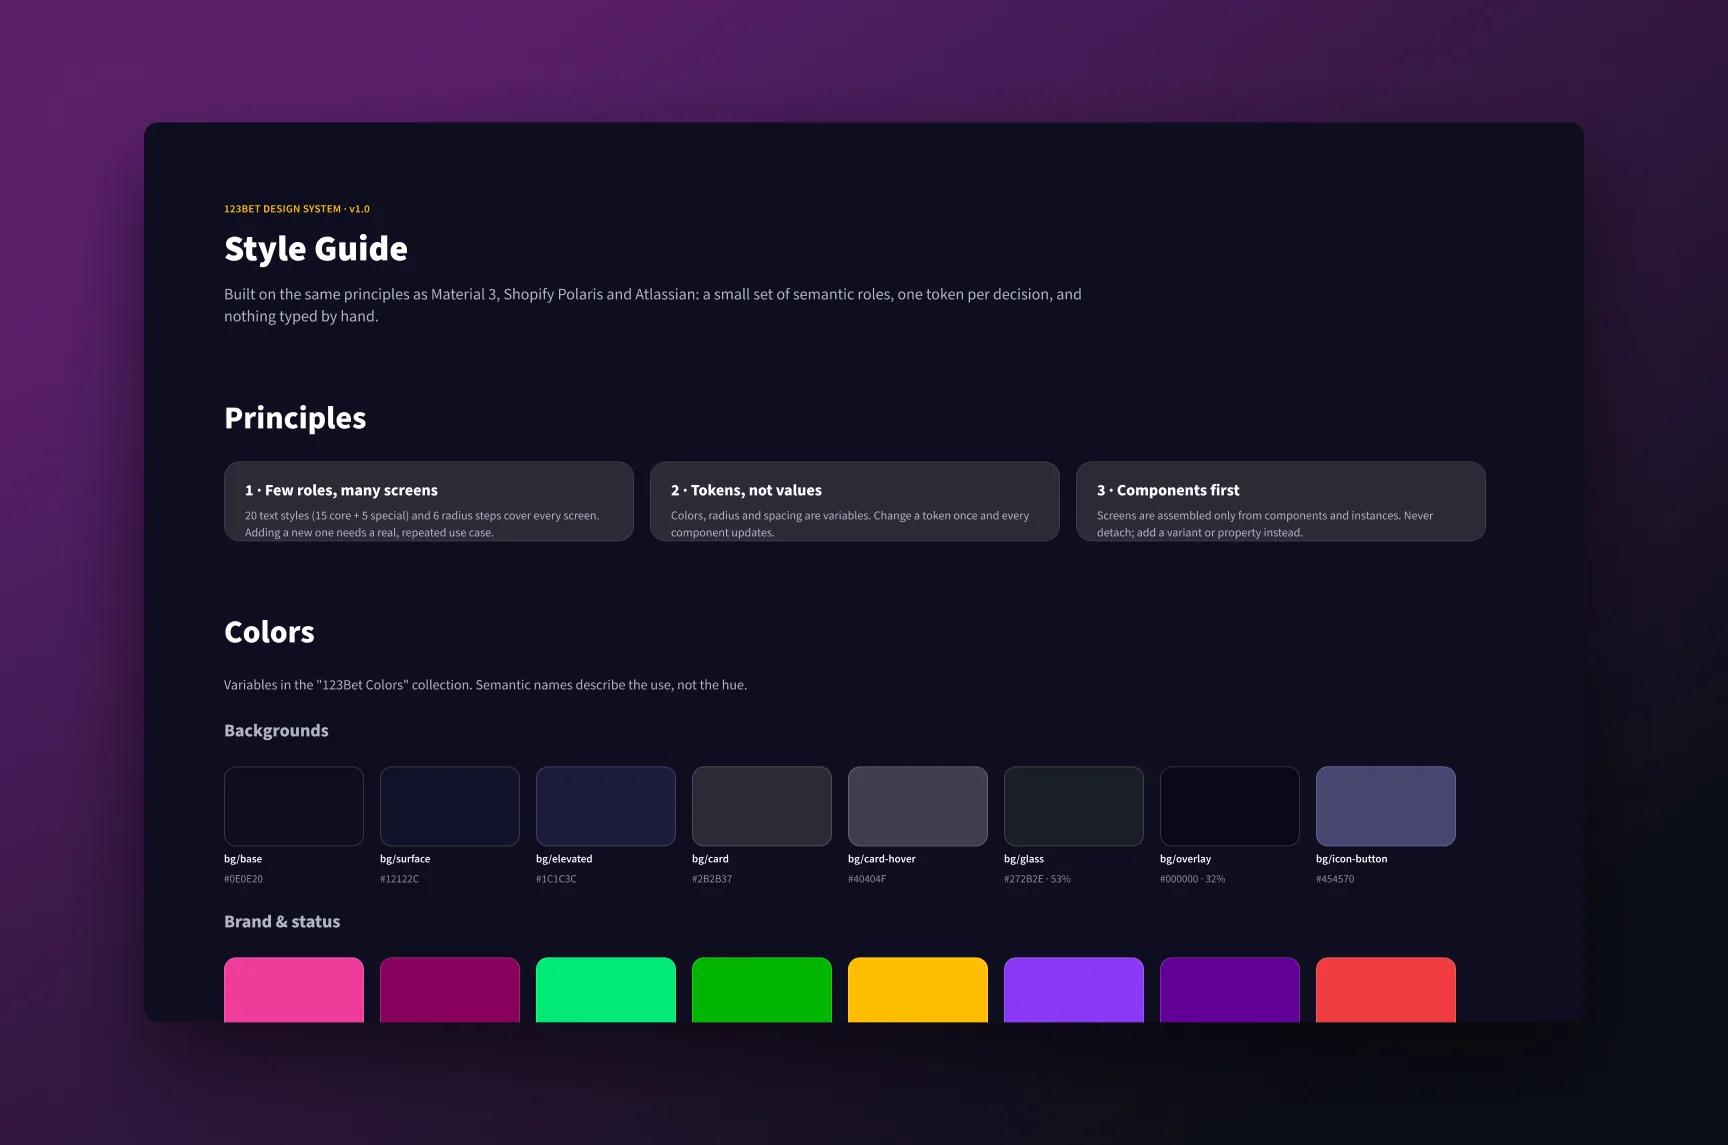Click the #1C1C3C hex value
This screenshot has width=1728, height=1145.
coord(556,879)
